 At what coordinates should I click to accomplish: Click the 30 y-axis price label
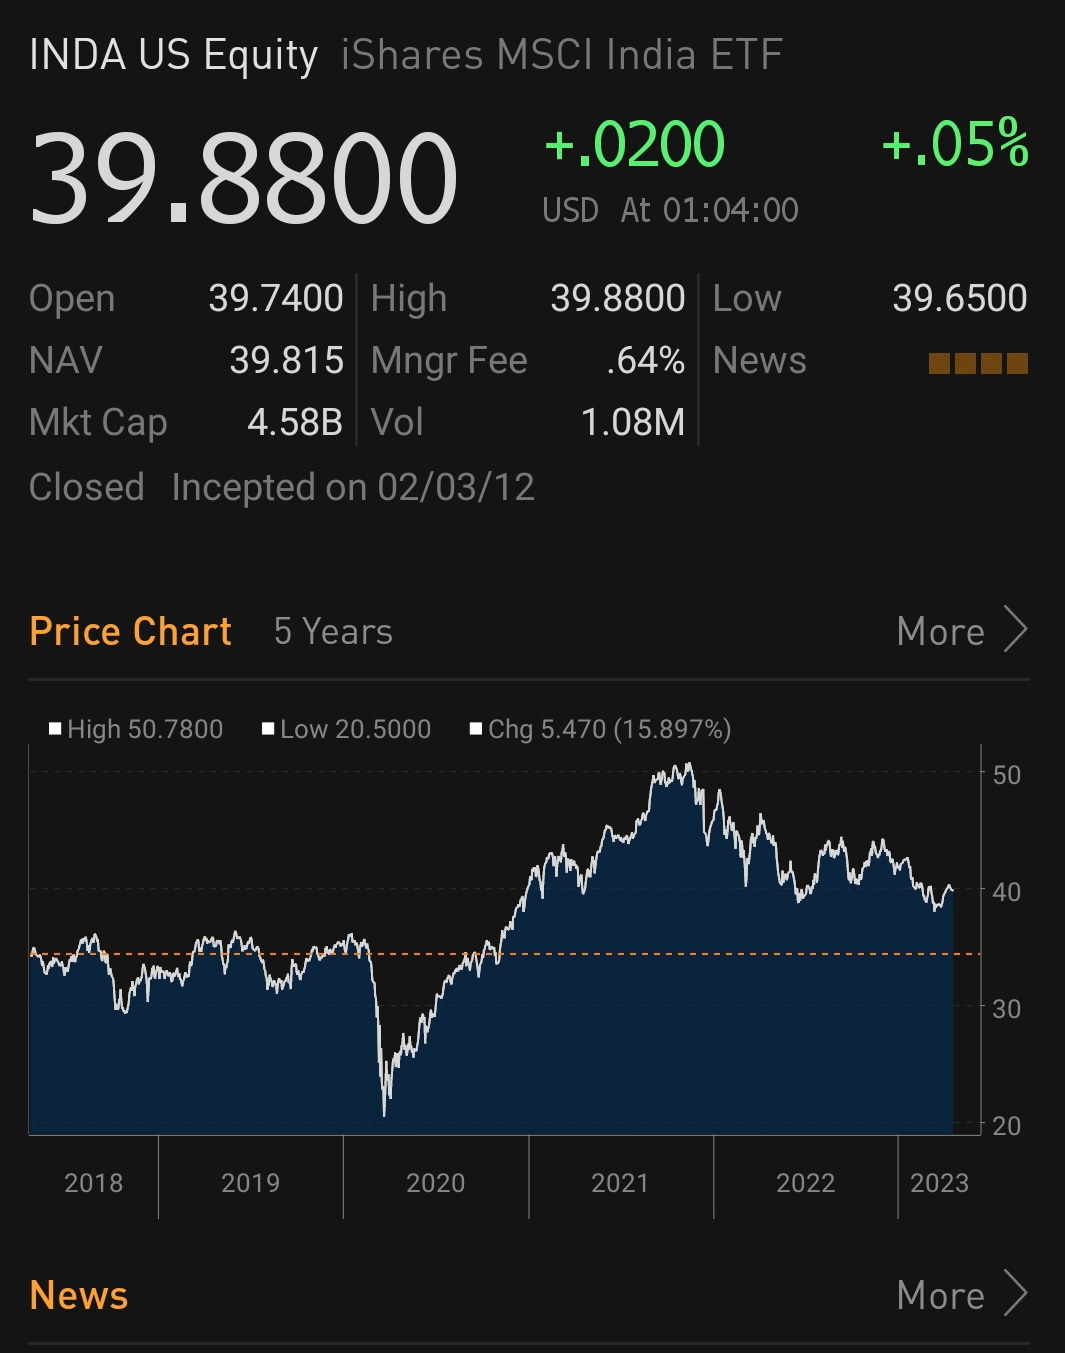[x=1006, y=1008]
